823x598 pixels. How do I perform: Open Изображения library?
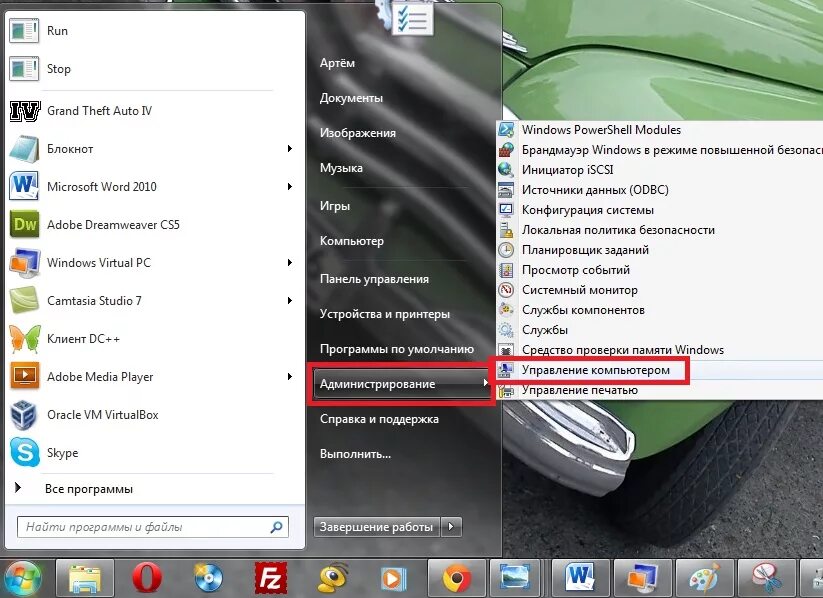coord(357,133)
